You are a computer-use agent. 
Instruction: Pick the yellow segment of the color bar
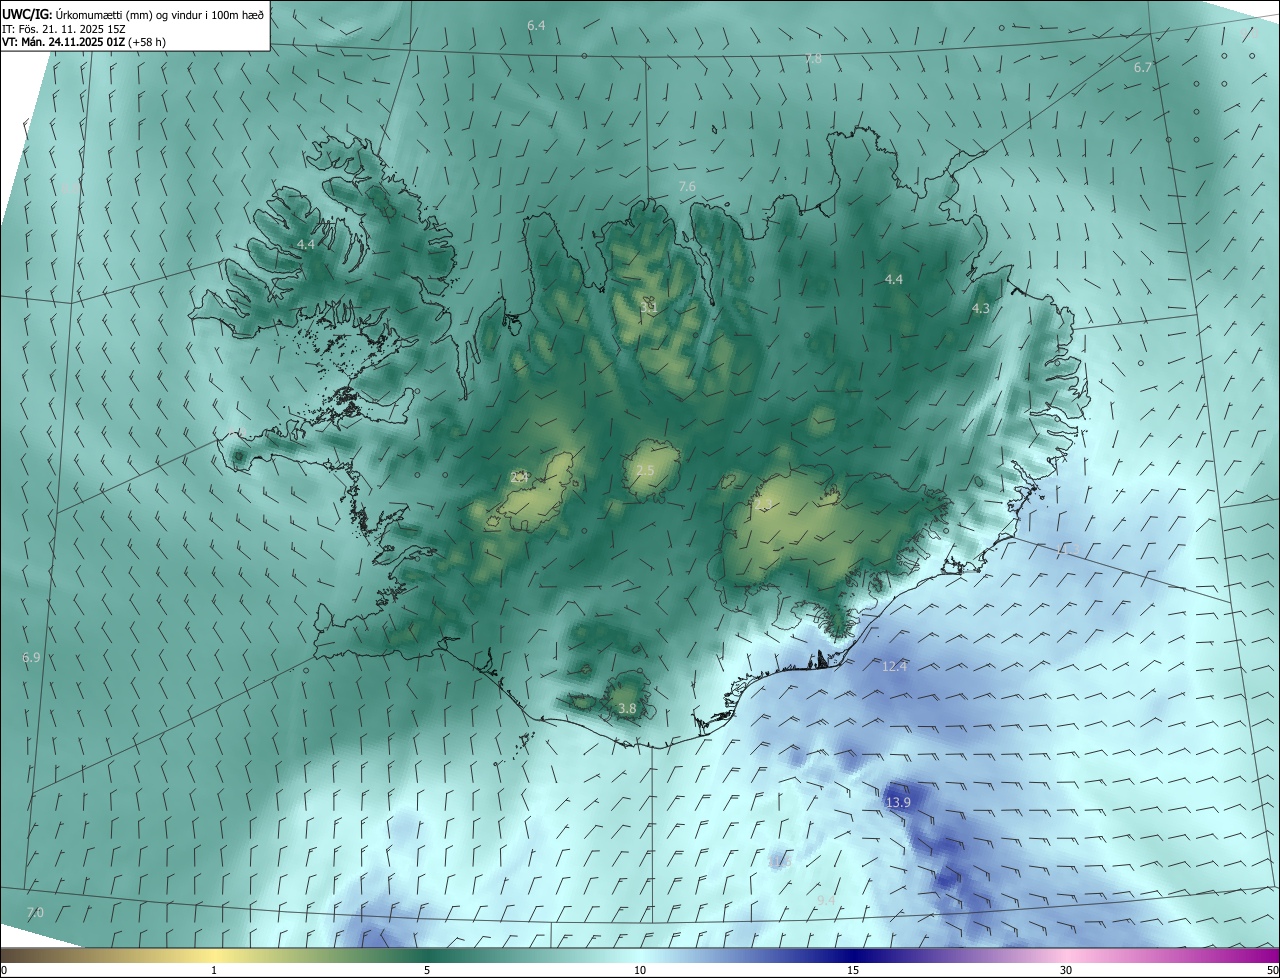215,955
